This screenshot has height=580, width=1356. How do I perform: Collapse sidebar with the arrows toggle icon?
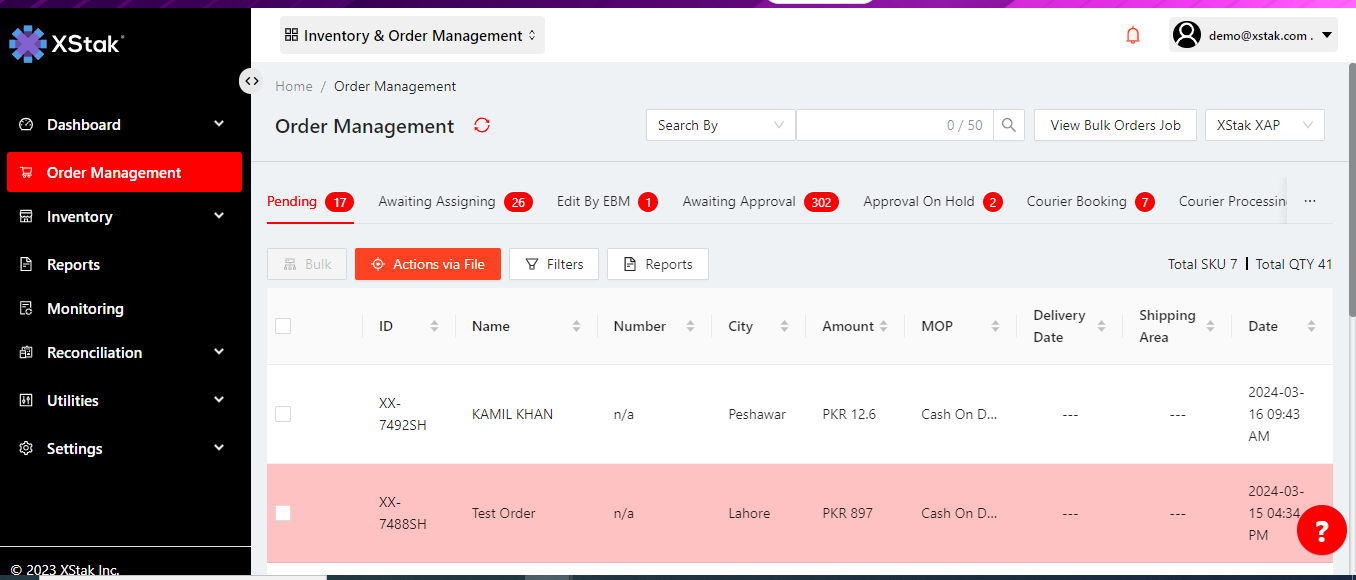click(x=251, y=81)
